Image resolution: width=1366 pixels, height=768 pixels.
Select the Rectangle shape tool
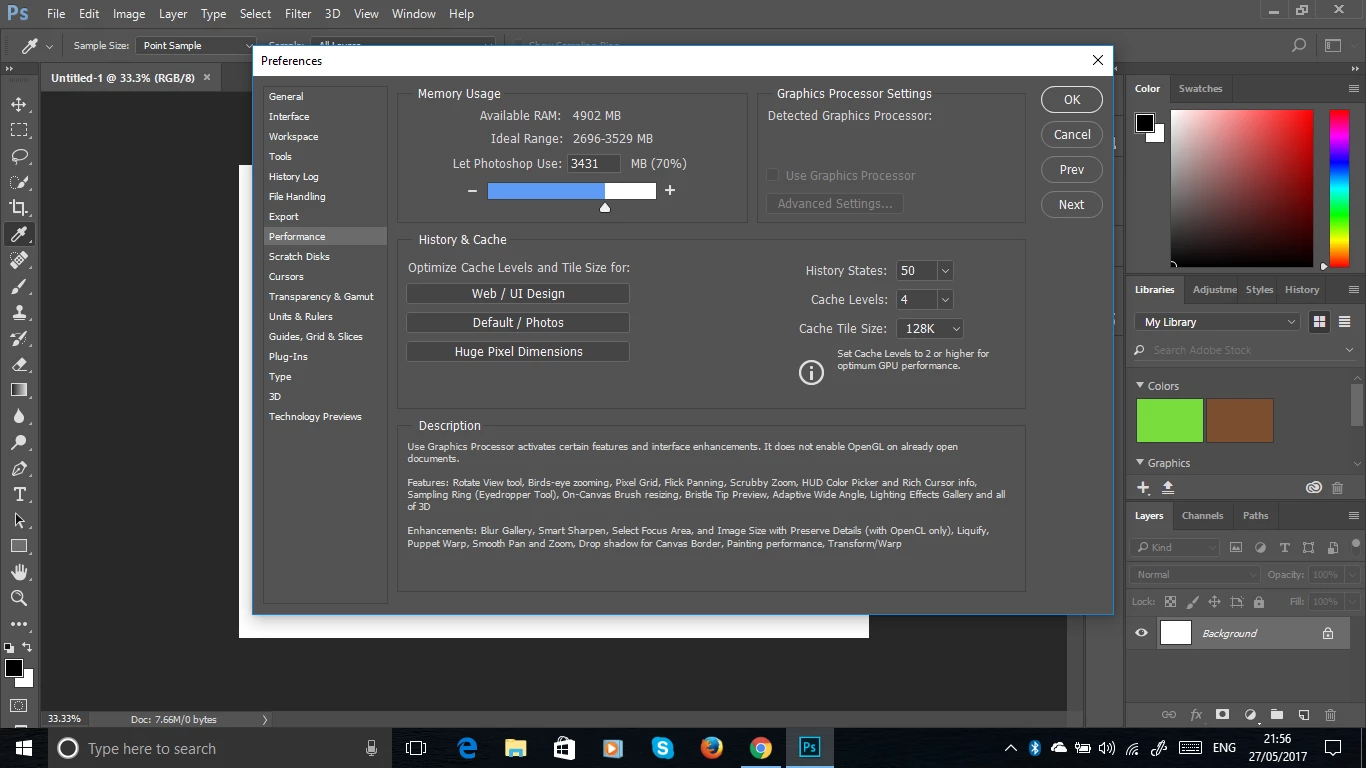(x=19, y=546)
